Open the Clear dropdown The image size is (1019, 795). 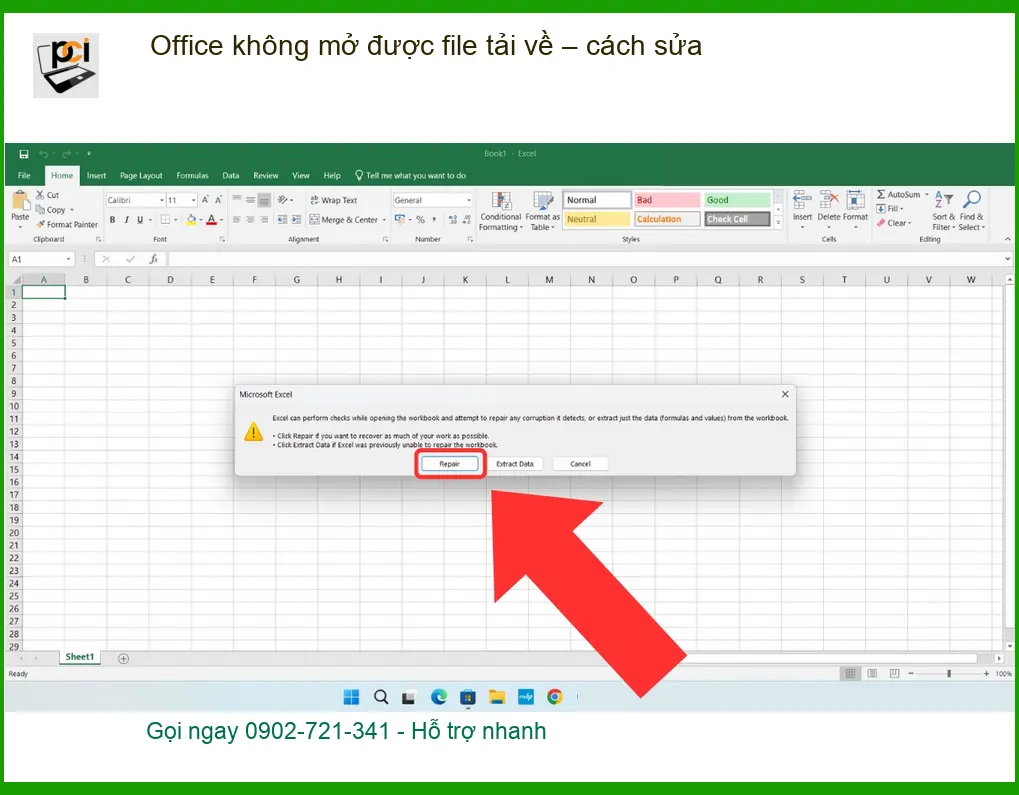pyautogui.click(x=894, y=223)
